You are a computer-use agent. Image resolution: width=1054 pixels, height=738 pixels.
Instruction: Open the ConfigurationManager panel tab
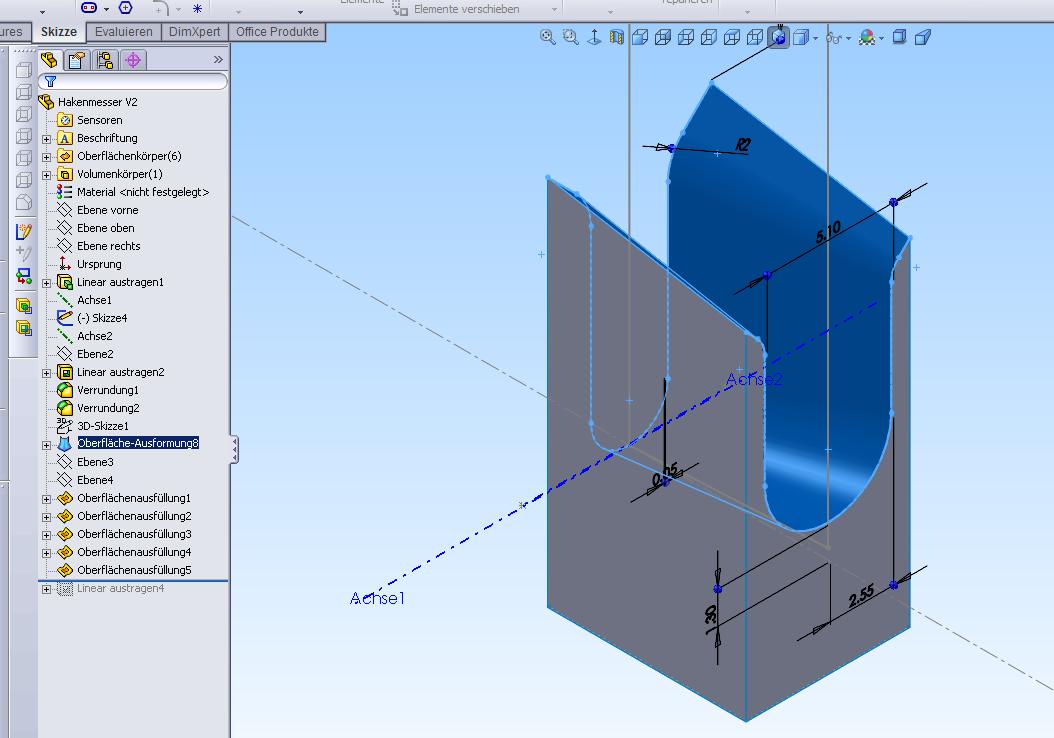coord(105,60)
